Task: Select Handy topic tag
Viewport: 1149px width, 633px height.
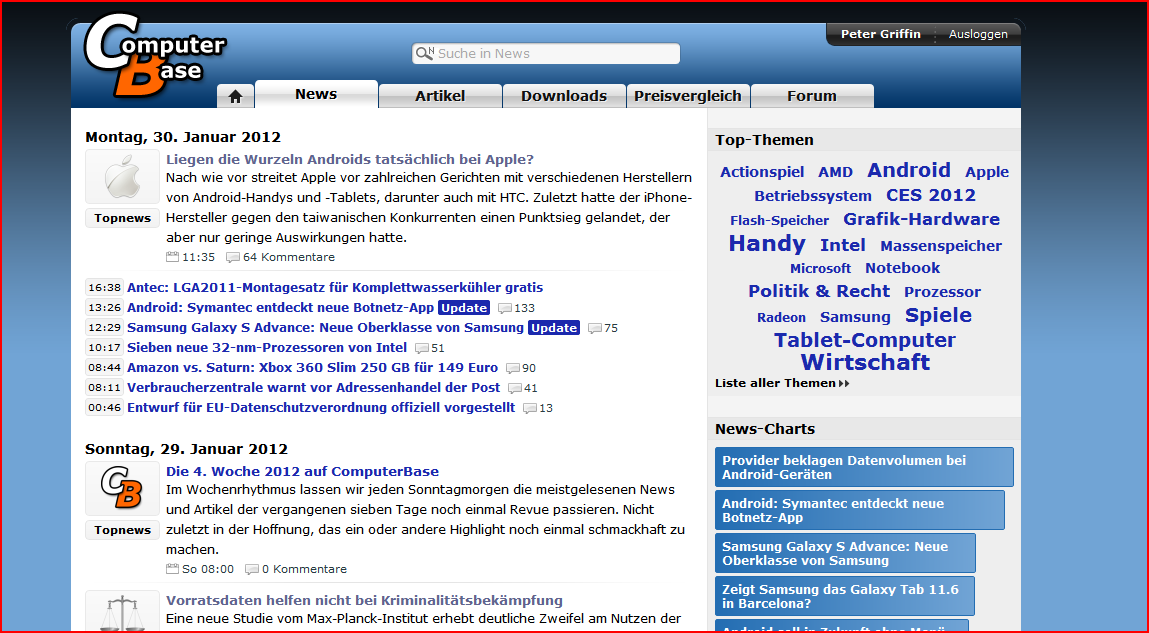Action: coord(766,243)
